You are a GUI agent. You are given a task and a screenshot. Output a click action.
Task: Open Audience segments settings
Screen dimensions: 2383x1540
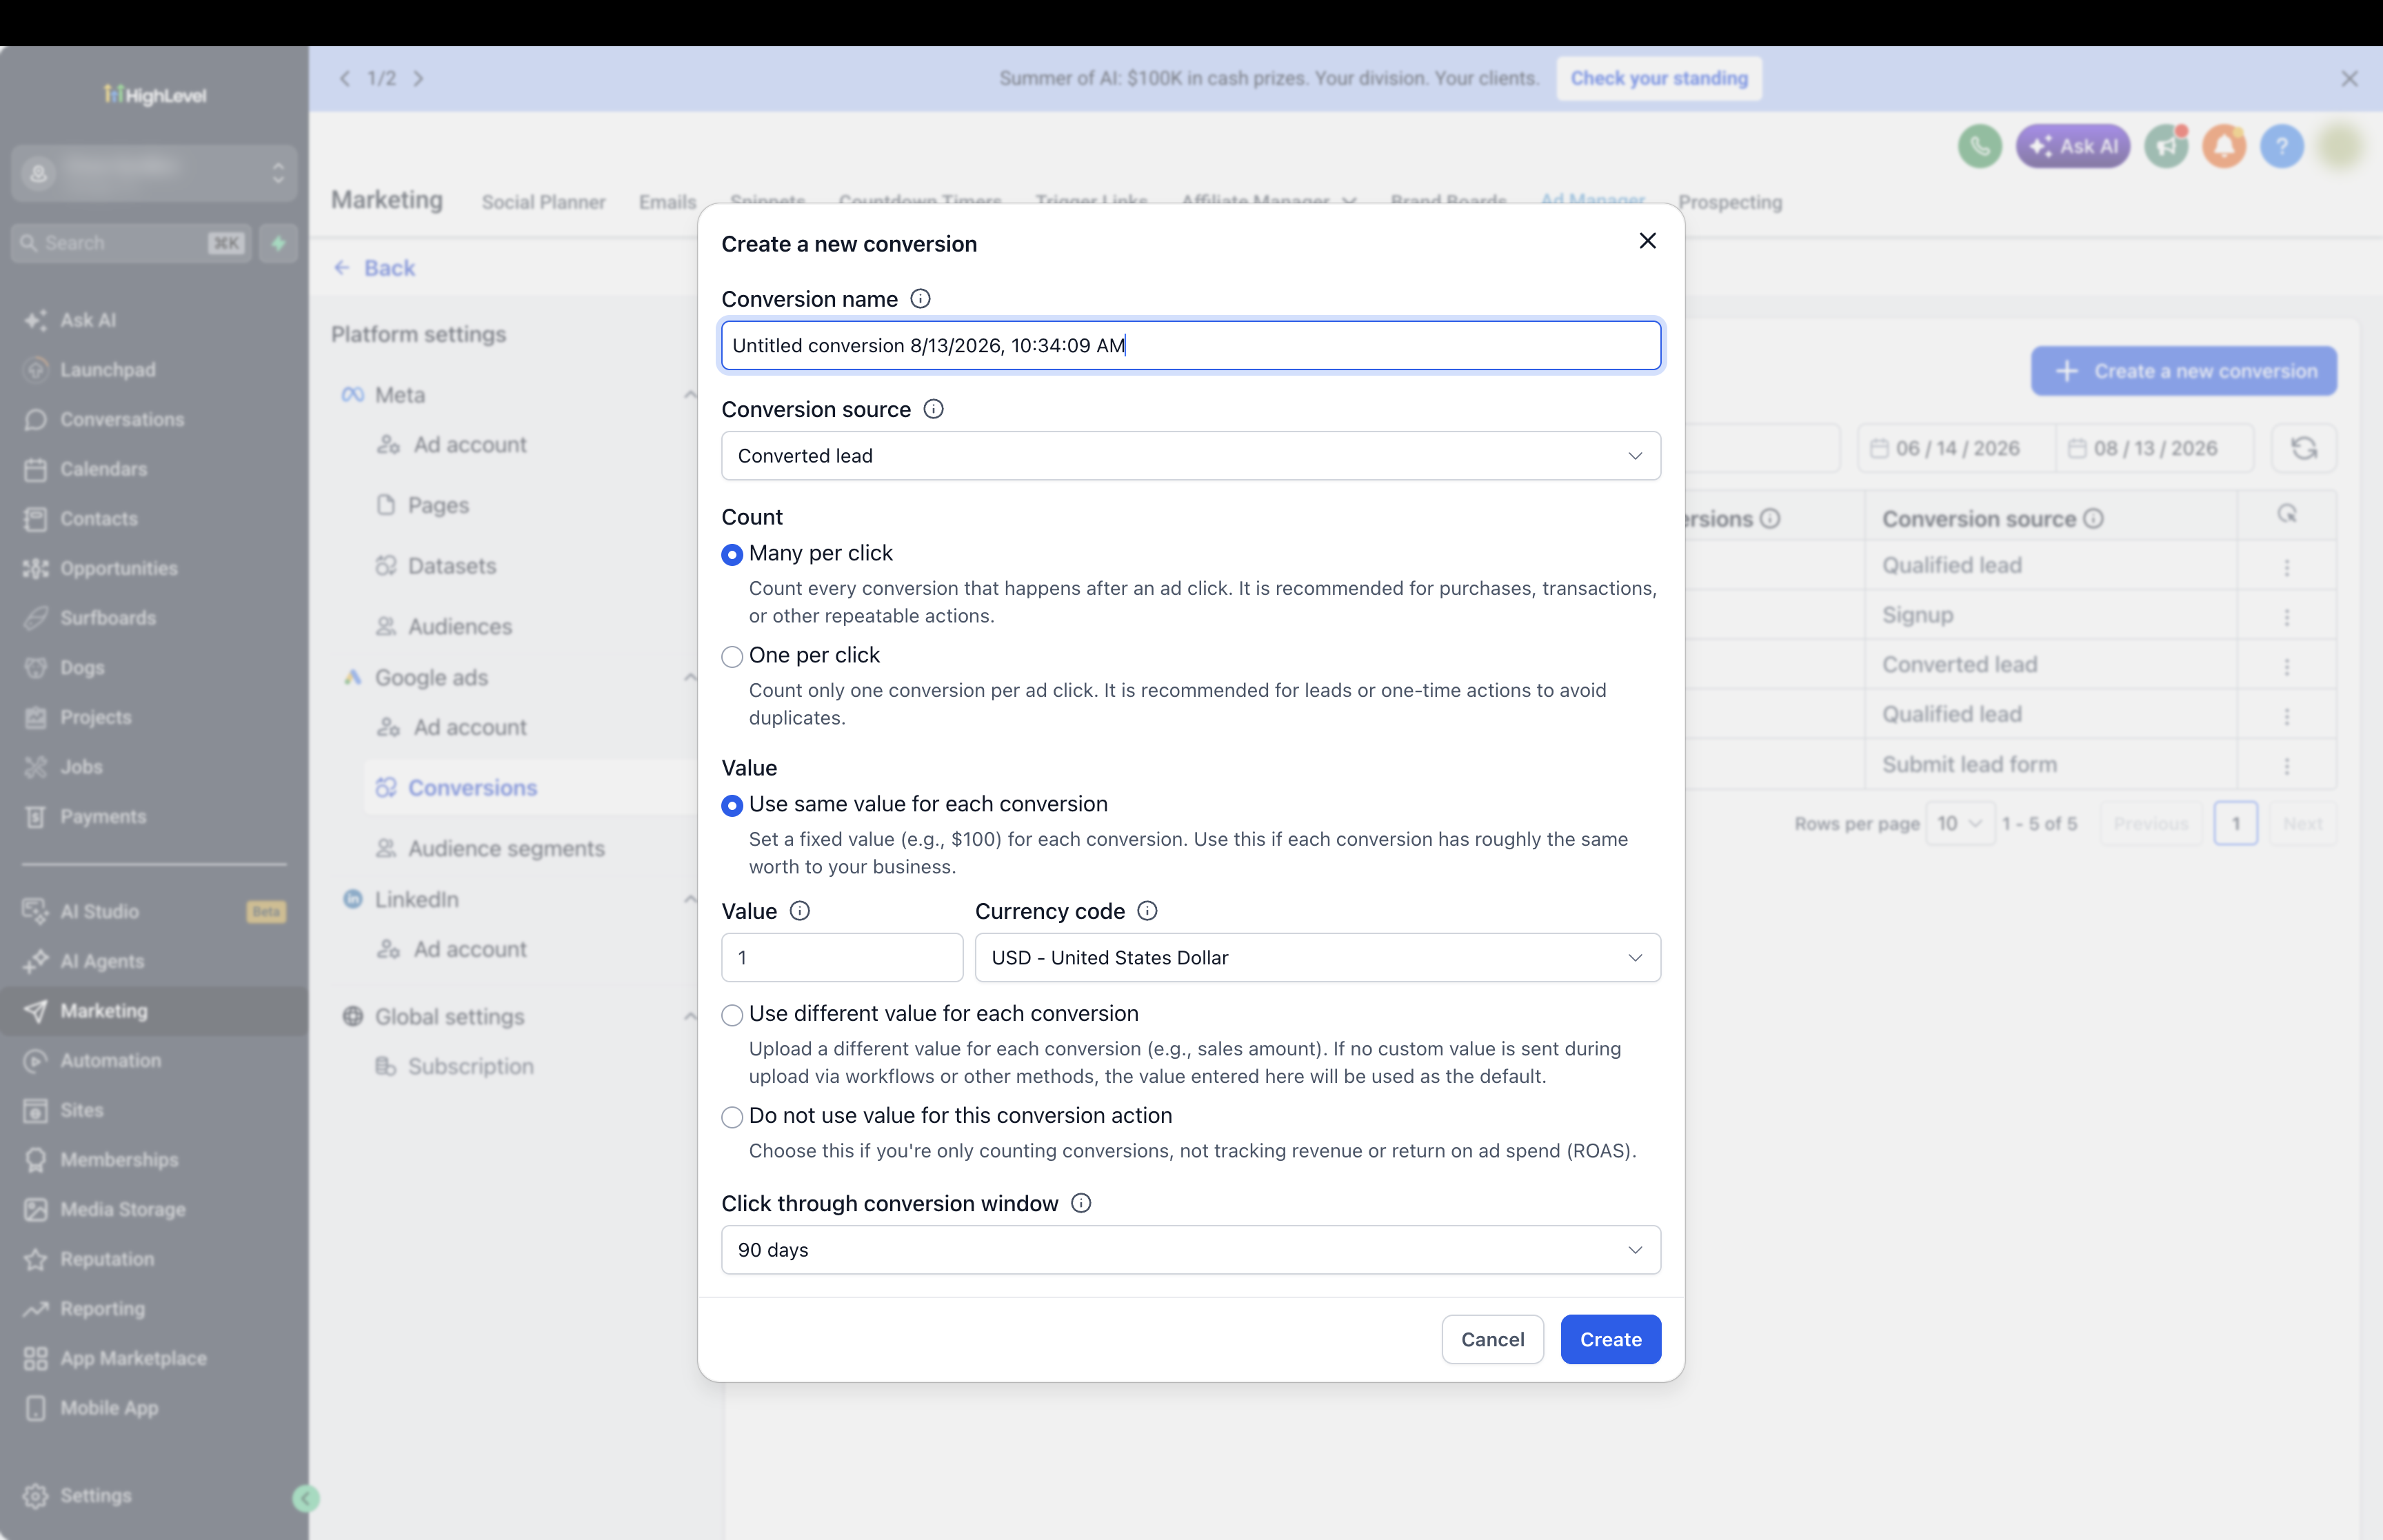506,849
